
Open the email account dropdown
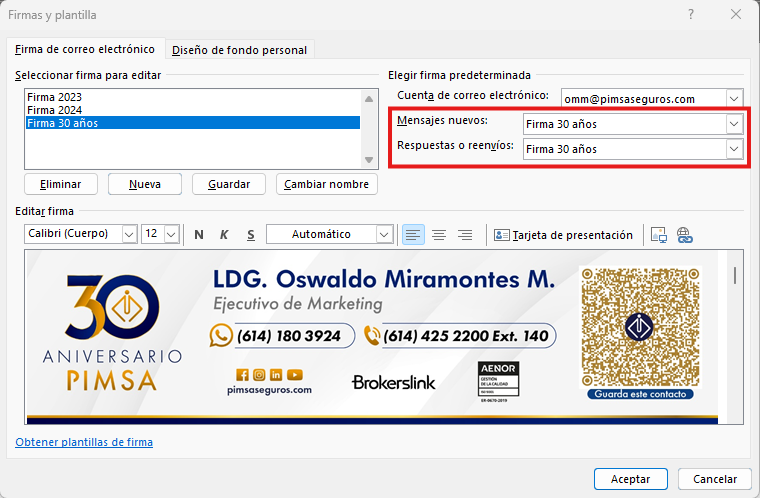pyautogui.click(x=734, y=99)
